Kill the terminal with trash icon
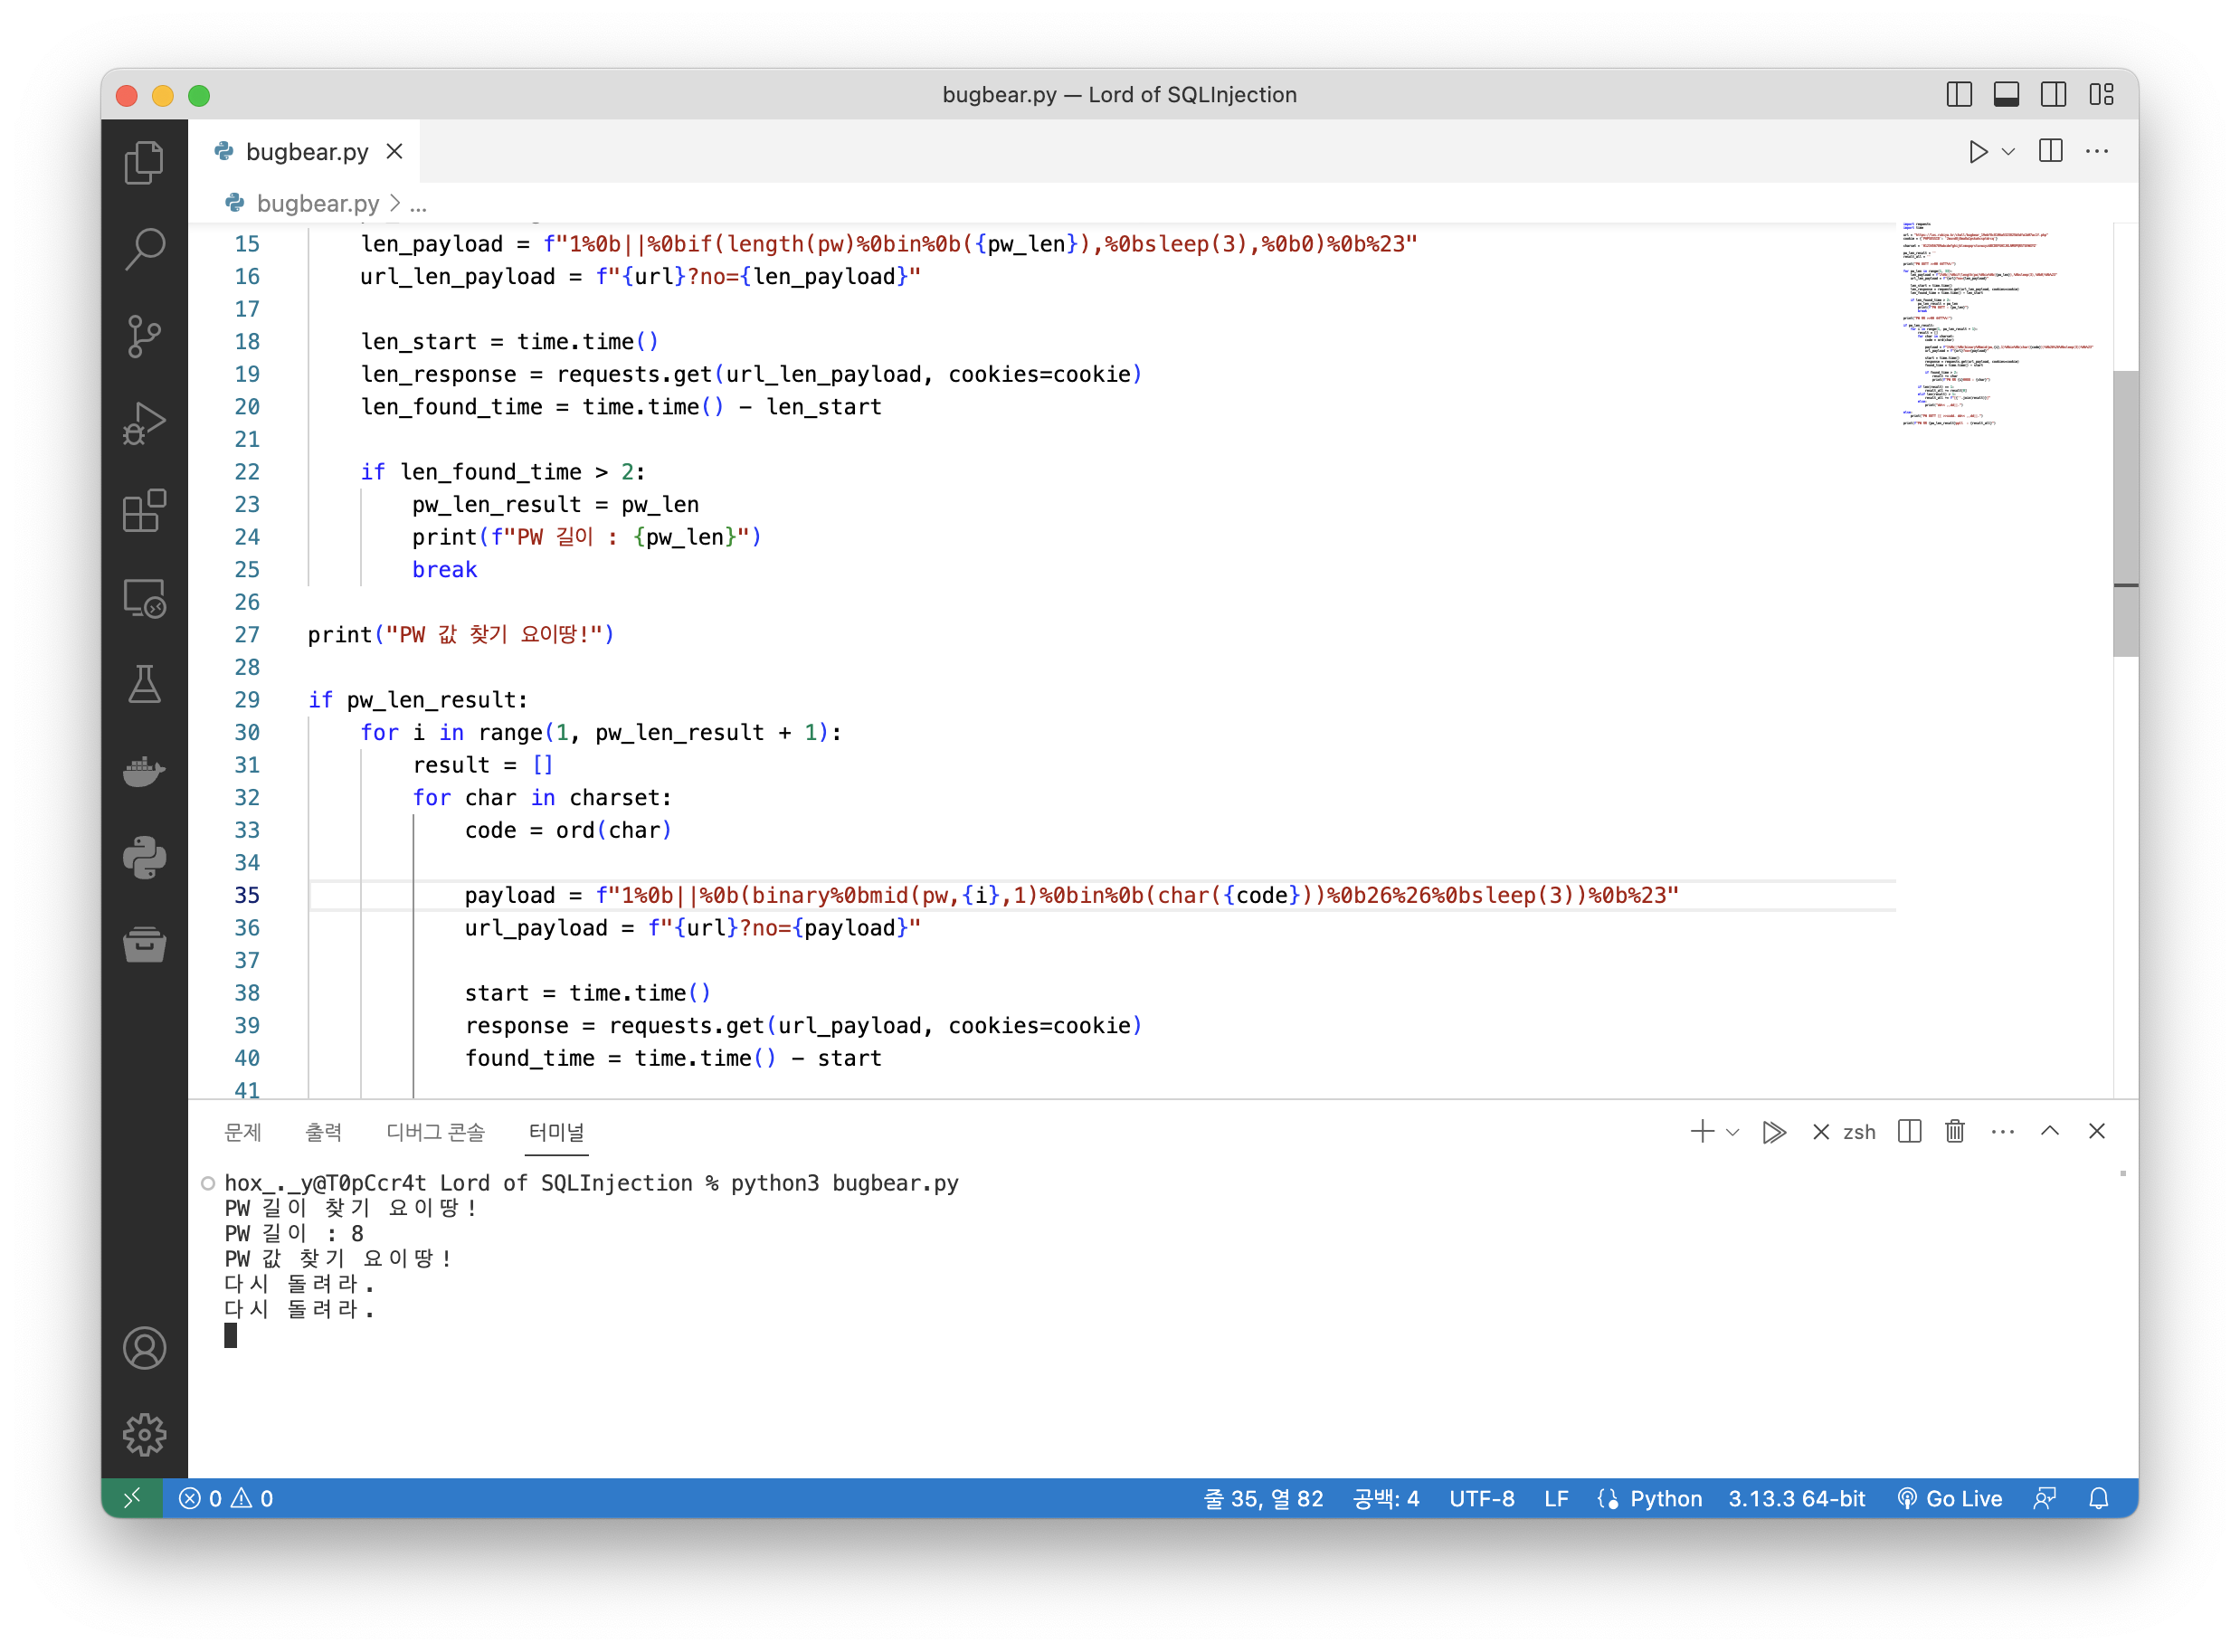Image resolution: width=2240 pixels, height=1652 pixels. click(1954, 1131)
